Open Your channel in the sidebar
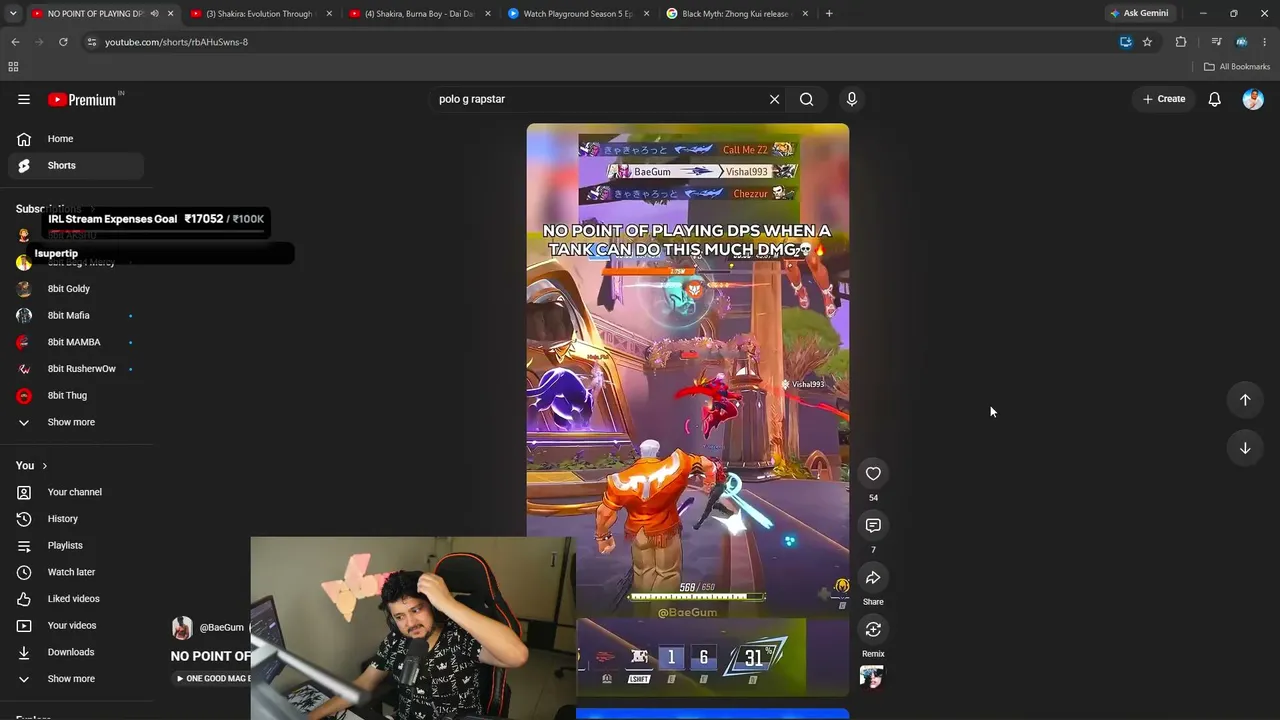Image resolution: width=1280 pixels, height=720 pixels. pyautogui.click(x=76, y=492)
